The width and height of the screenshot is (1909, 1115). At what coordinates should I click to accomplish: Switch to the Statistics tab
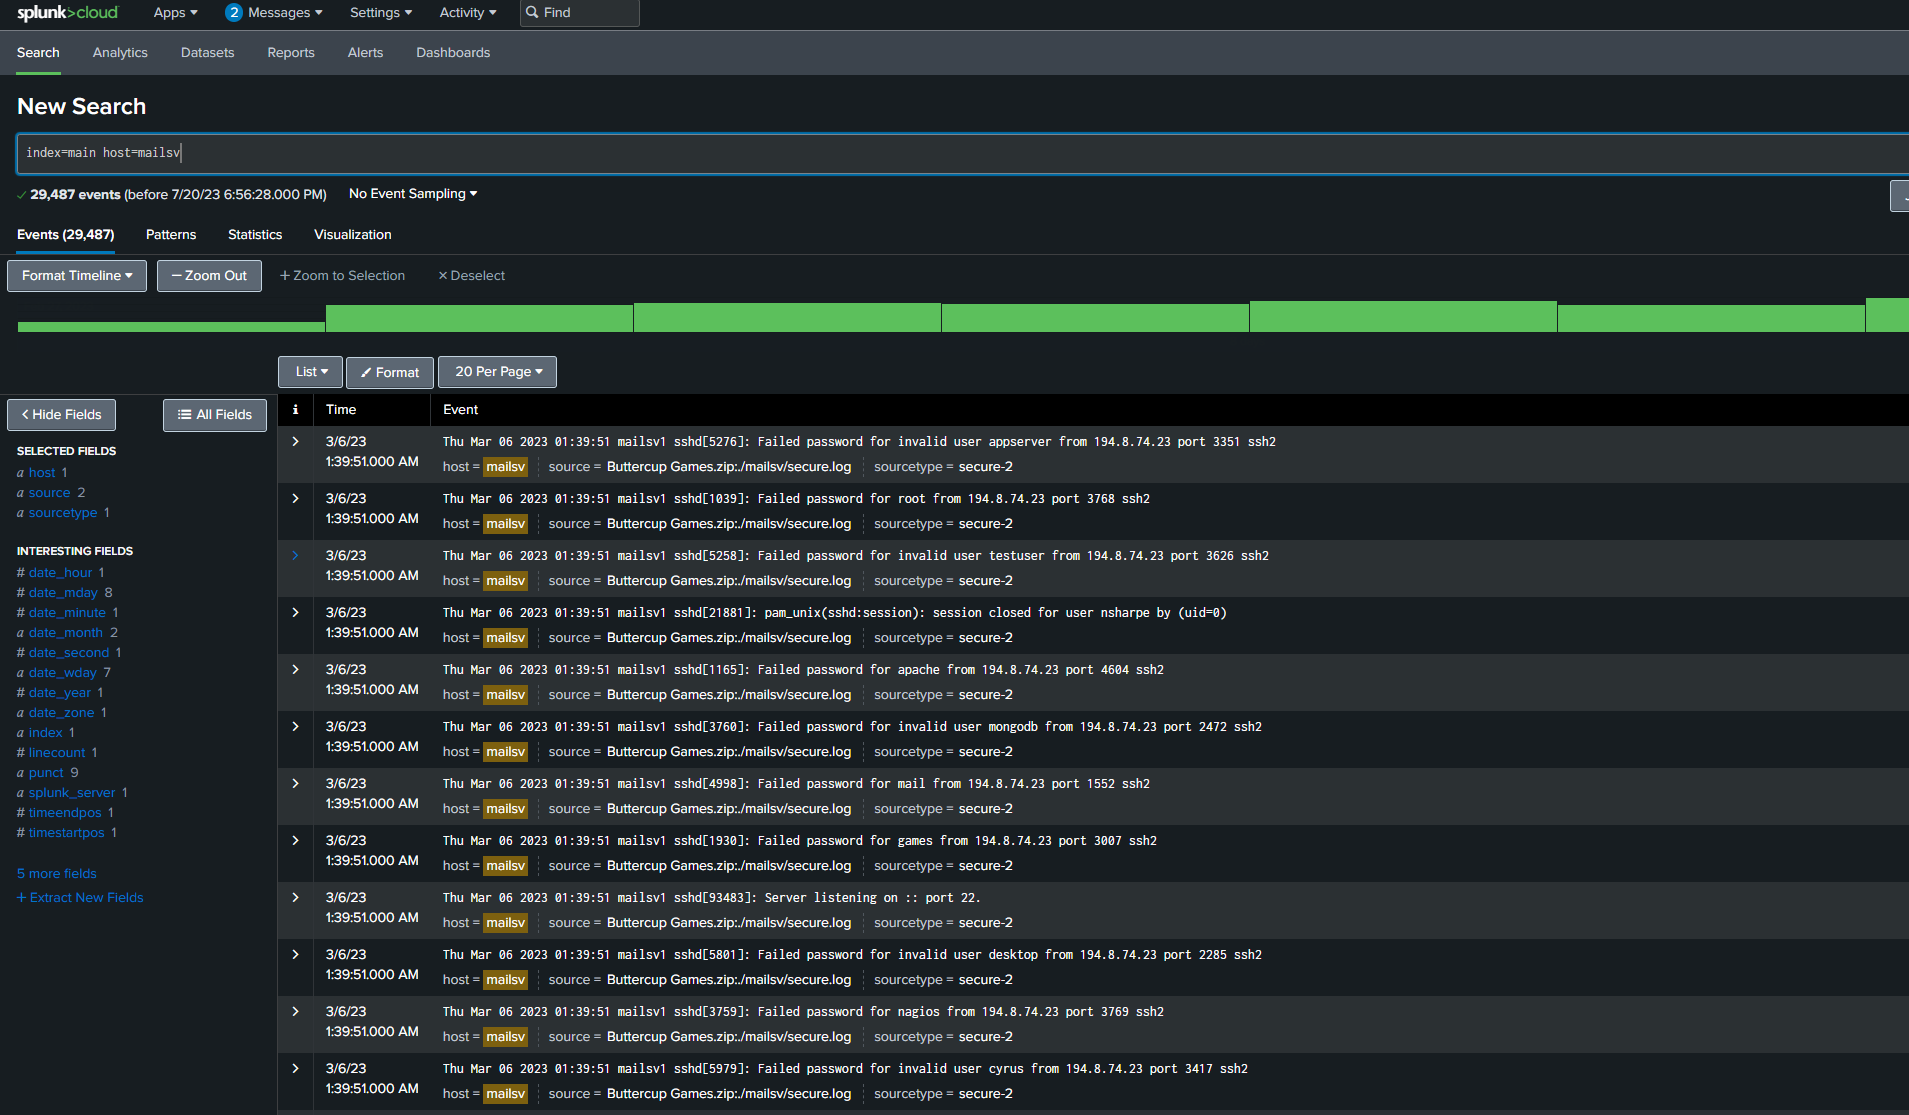[254, 234]
